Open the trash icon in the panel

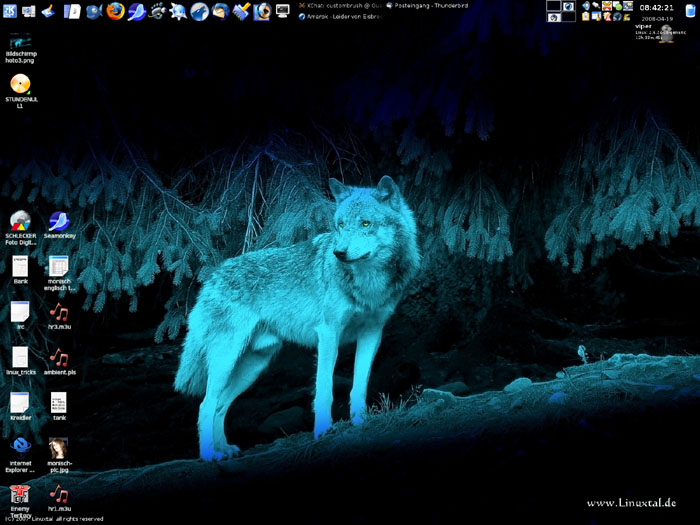690,11
